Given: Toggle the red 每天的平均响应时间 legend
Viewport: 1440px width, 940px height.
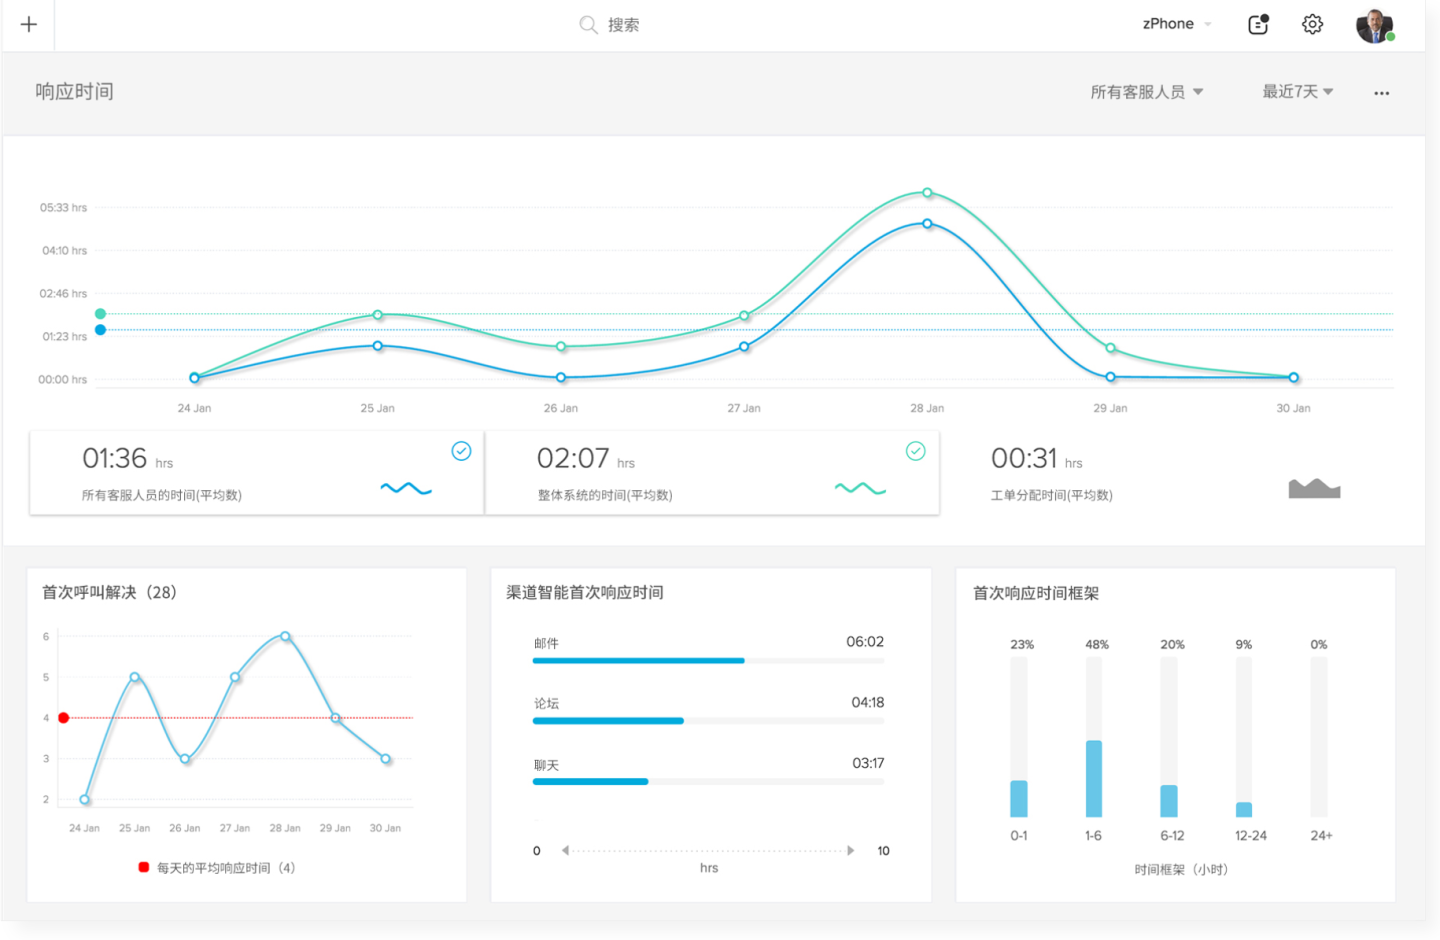Looking at the screenshot, I should [144, 867].
